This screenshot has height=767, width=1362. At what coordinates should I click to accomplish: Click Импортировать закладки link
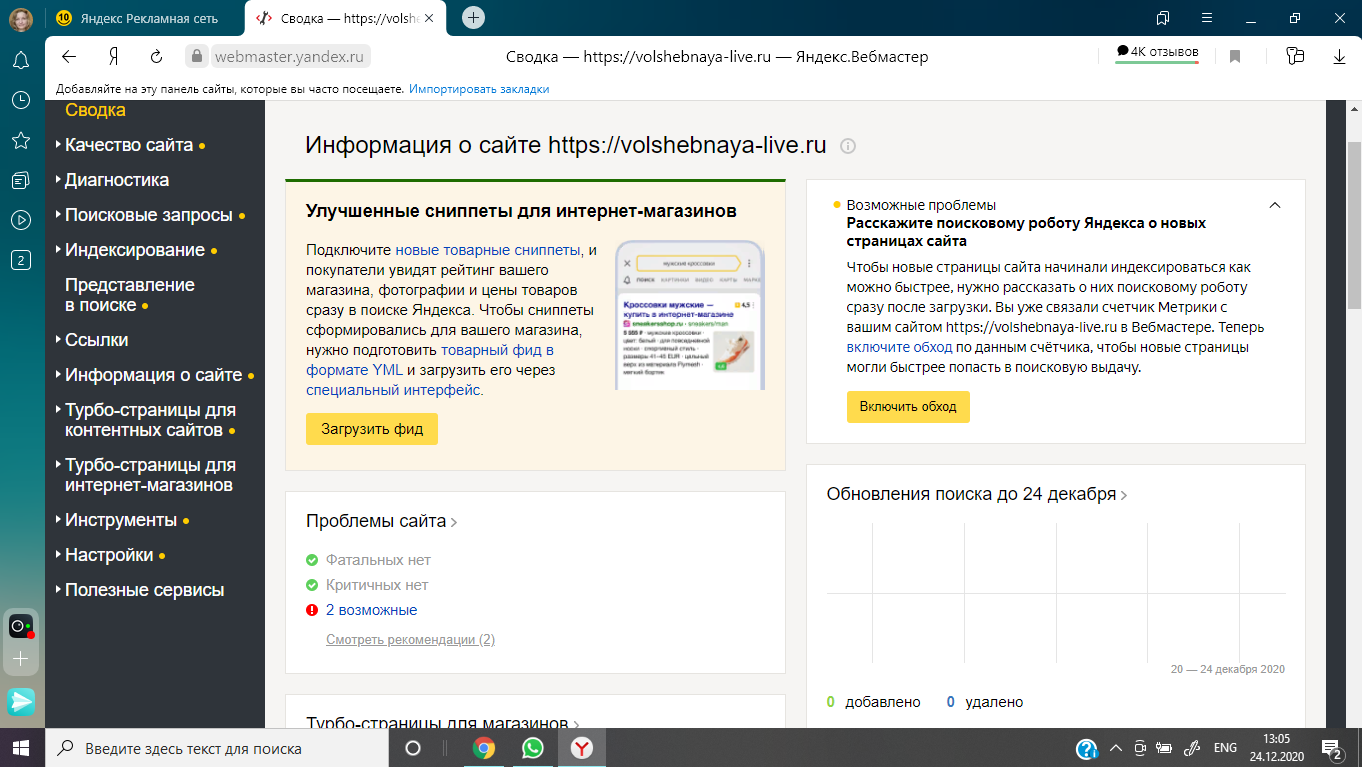[479, 89]
